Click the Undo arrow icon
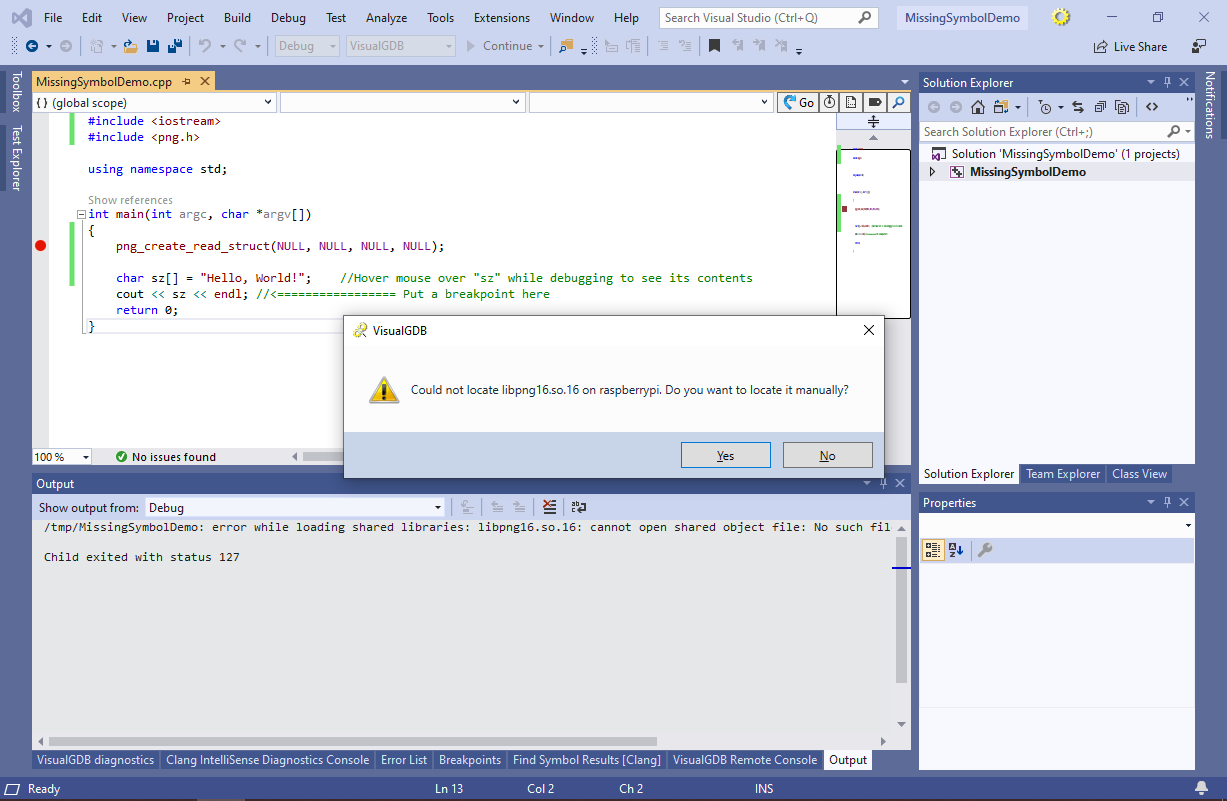Image resolution: width=1227 pixels, height=801 pixels. [x=205, y=46]
